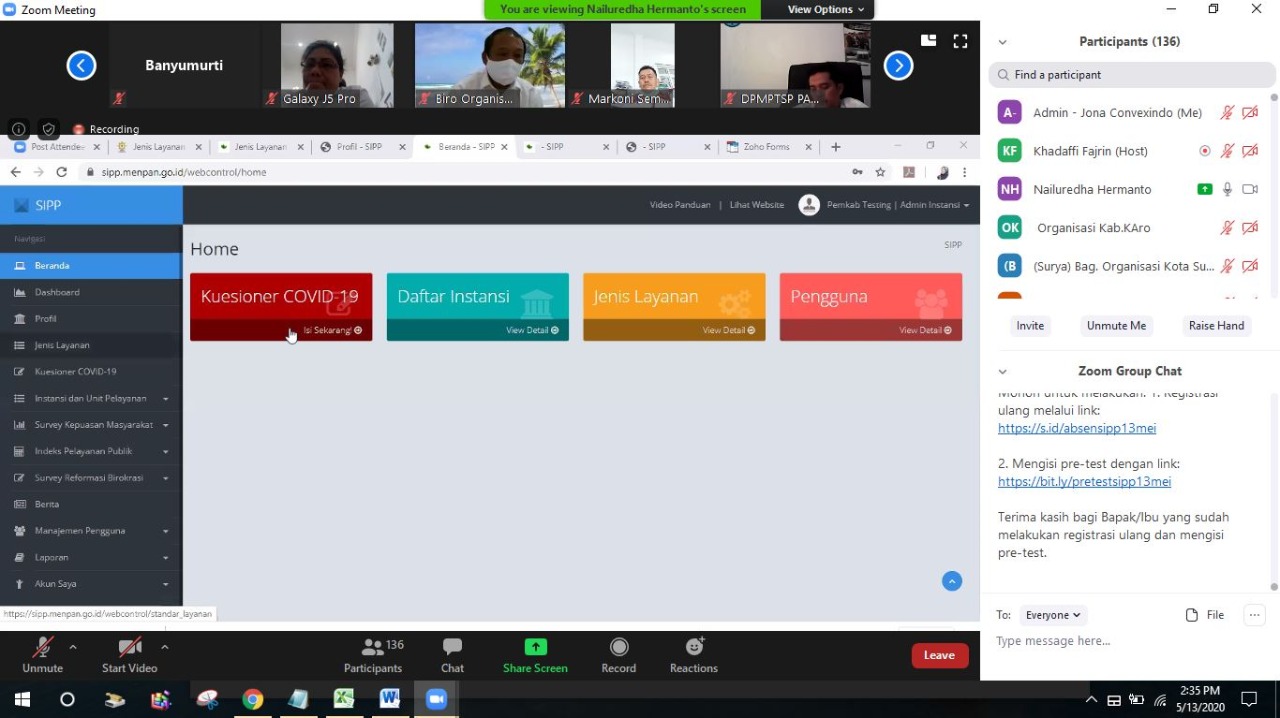Screen dimensions: 1280x718
Task: Open Berita in SIPP sidebar
Action: 91,504
